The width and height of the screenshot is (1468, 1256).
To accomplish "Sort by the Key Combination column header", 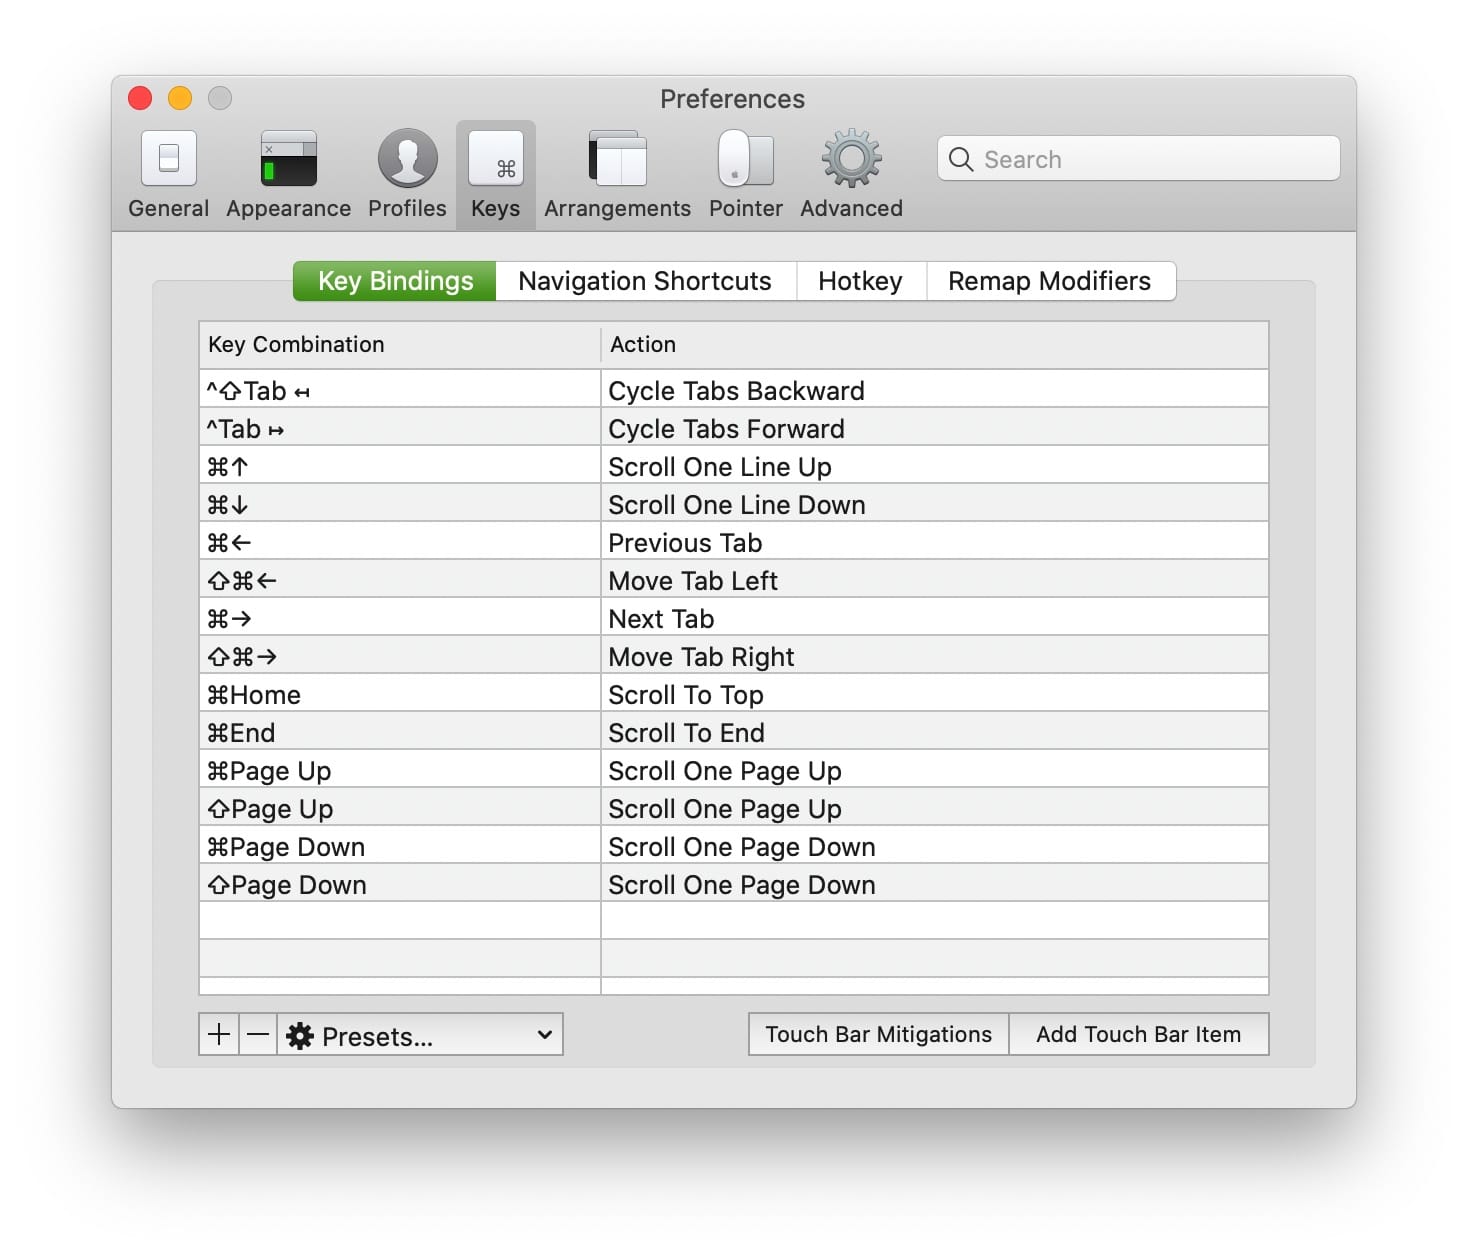I will coord(398,344).
